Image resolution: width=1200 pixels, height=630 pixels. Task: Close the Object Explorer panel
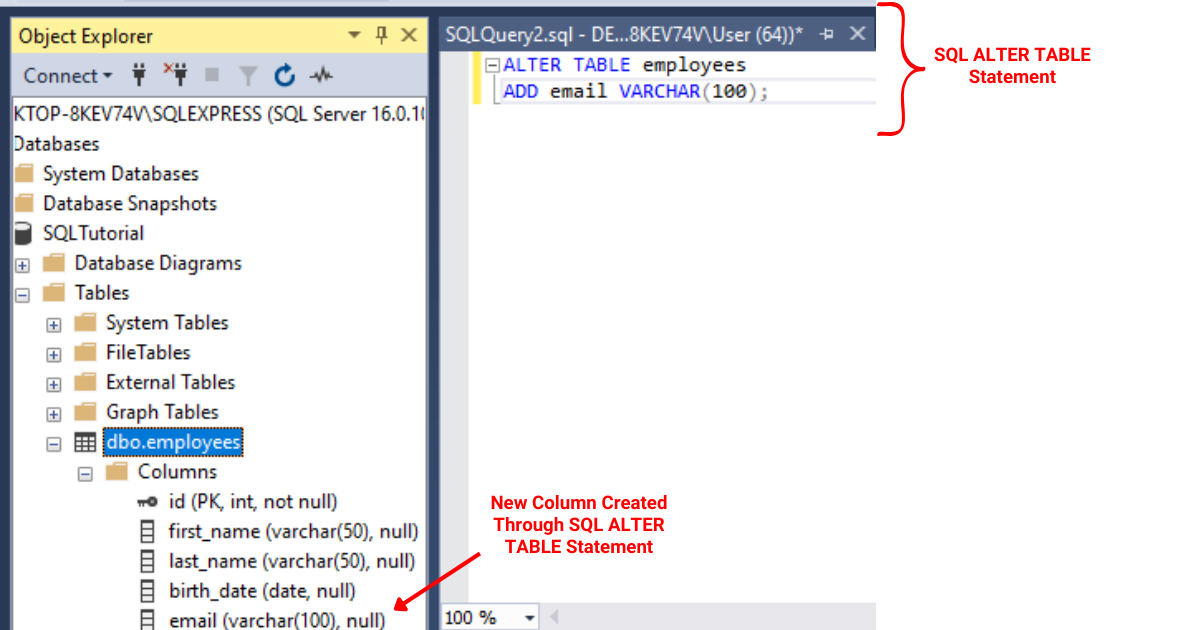408,36
